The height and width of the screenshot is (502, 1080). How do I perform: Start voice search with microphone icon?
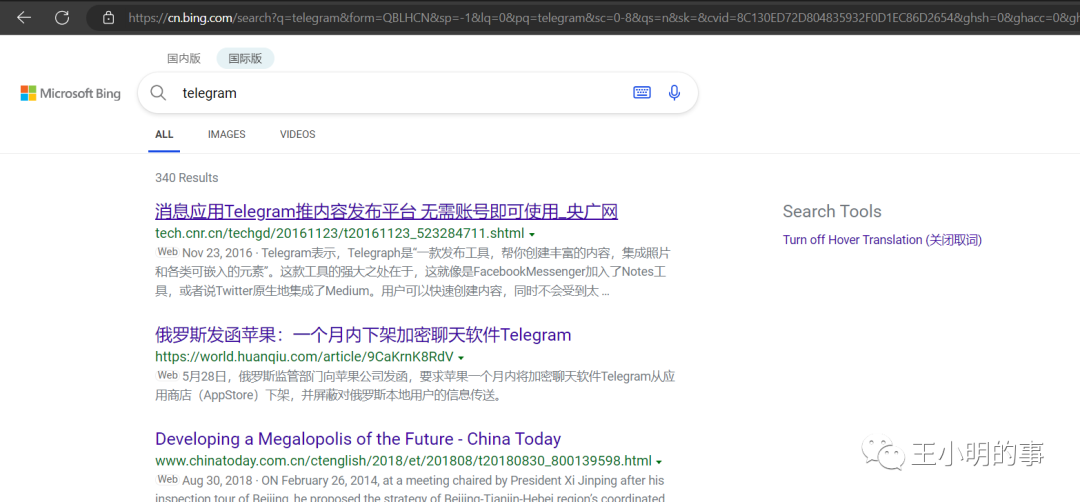coord(674,92)
